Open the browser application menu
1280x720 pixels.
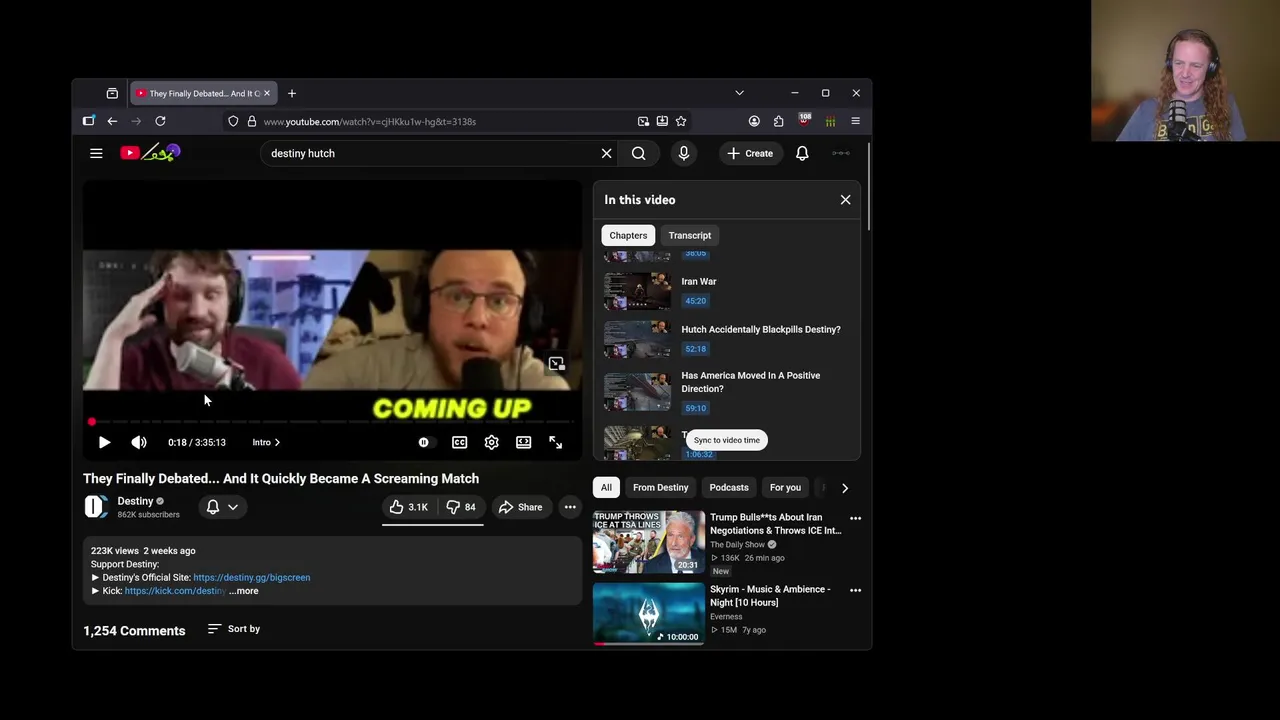click(x=855, y=121)
